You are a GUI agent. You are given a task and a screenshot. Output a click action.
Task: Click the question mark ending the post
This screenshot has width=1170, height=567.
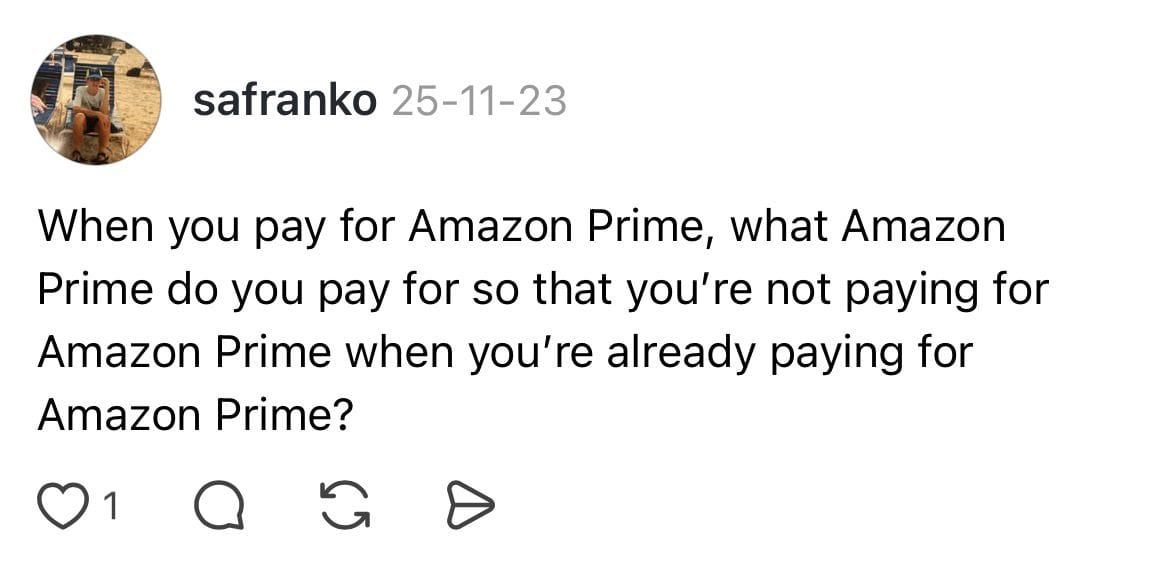341,415
